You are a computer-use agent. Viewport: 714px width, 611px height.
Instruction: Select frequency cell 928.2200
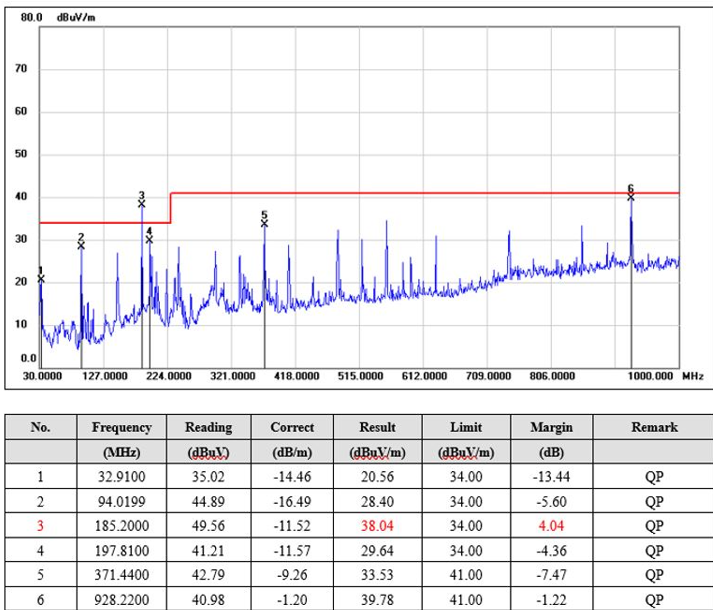122,599
